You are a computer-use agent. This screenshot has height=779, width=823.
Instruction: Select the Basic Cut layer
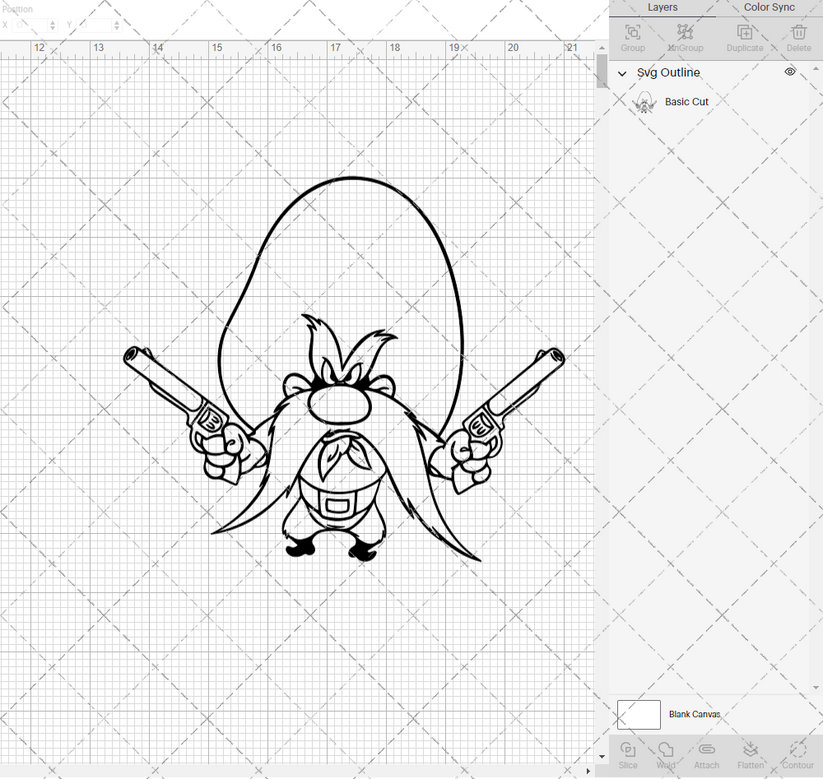687,101
